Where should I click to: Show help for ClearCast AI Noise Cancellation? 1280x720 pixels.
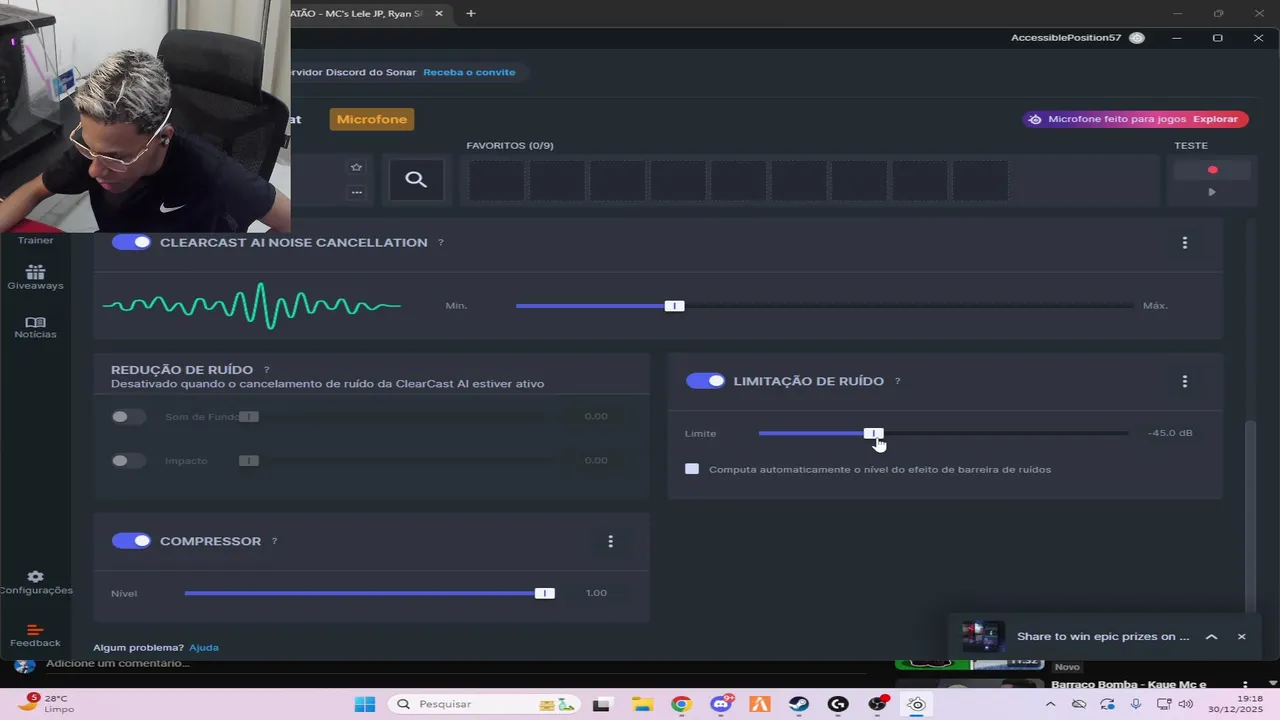(x=441, y=243)
